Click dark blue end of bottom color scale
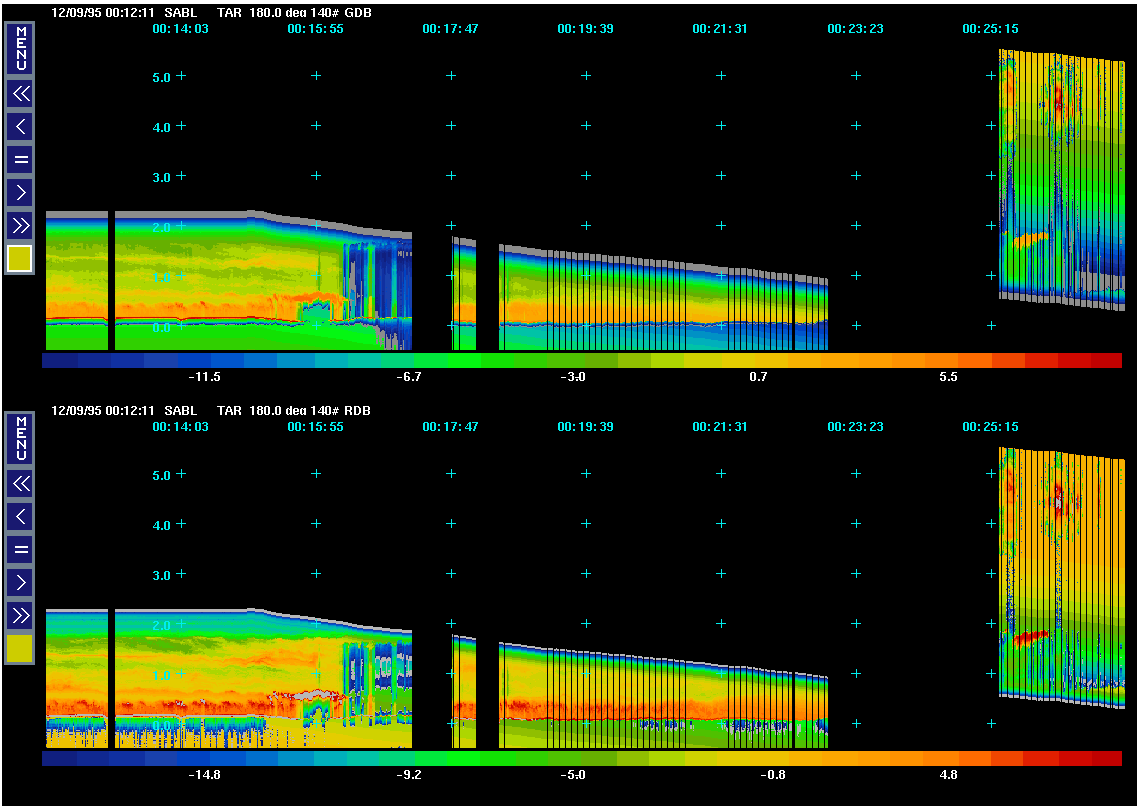Viewport: 1141px width, 810px height. (59, 759)
